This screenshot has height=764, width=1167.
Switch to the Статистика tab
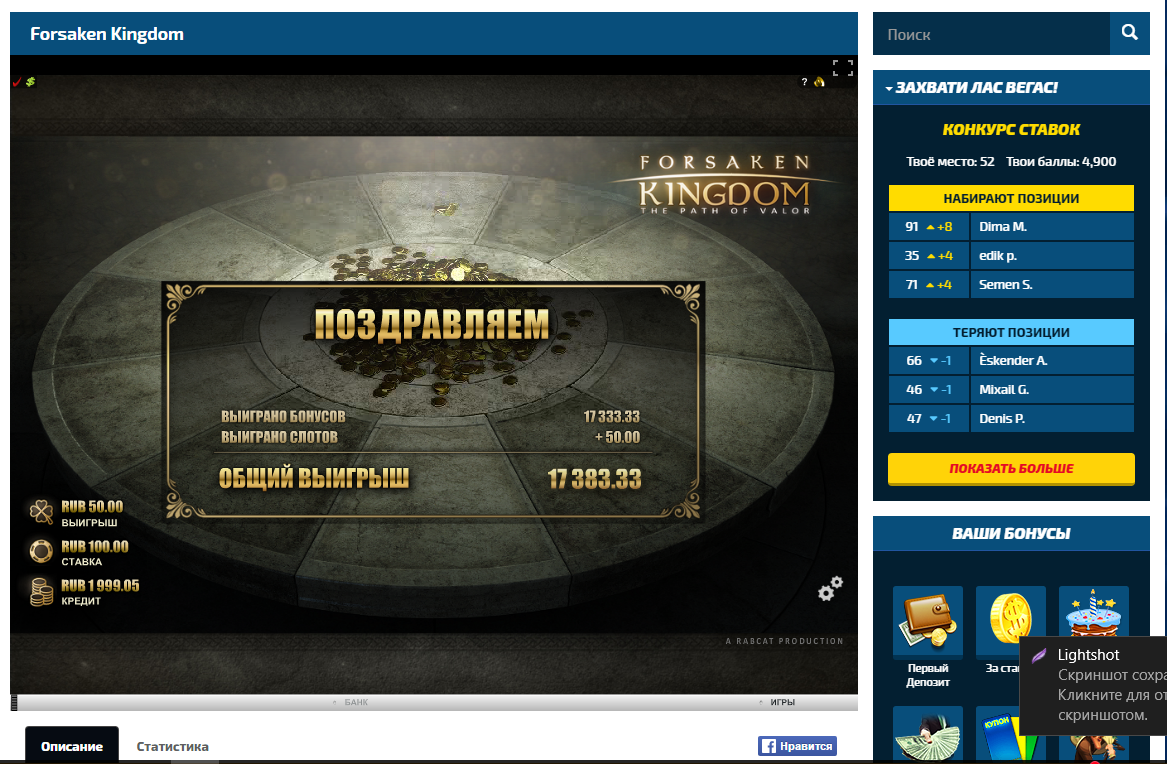[x=173, y=746]
